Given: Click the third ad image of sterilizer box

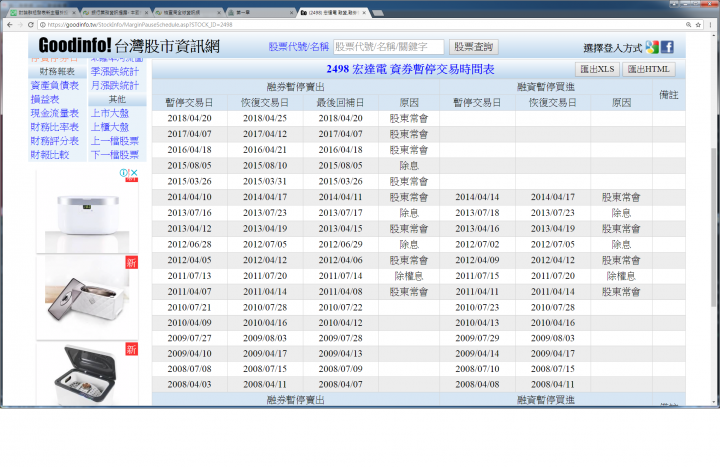Looking at the screenshot, I should pos(87,373).
